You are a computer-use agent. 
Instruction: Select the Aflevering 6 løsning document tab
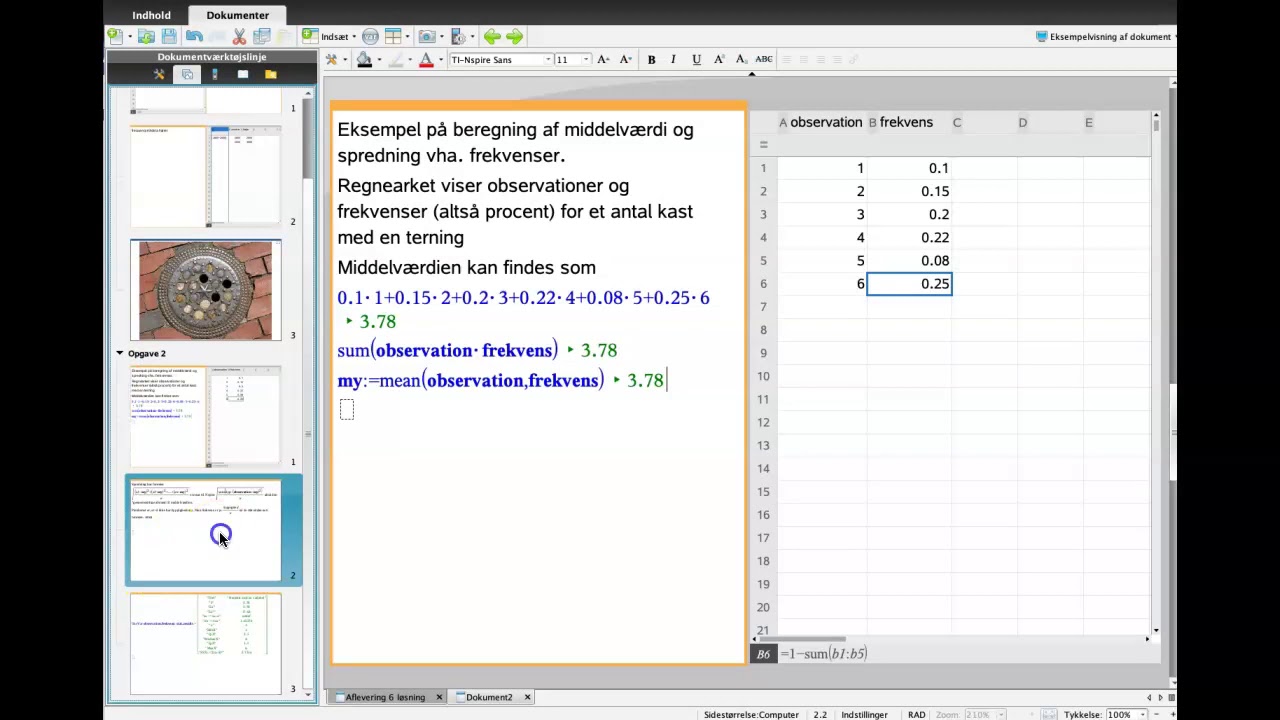click(385, 697)
